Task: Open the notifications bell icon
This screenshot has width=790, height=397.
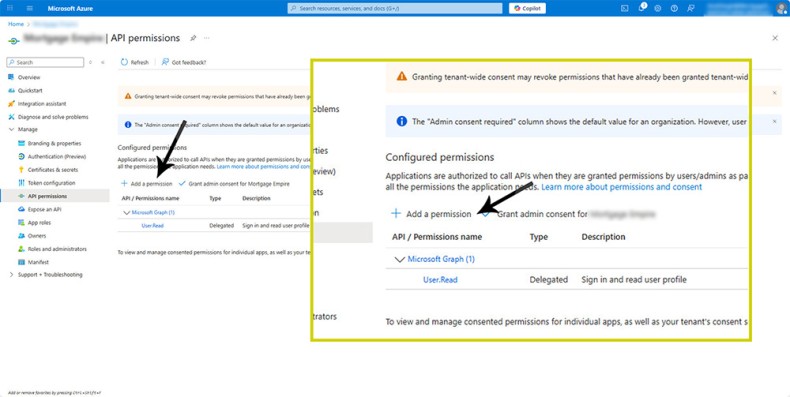Action: [x=642, y=8]
